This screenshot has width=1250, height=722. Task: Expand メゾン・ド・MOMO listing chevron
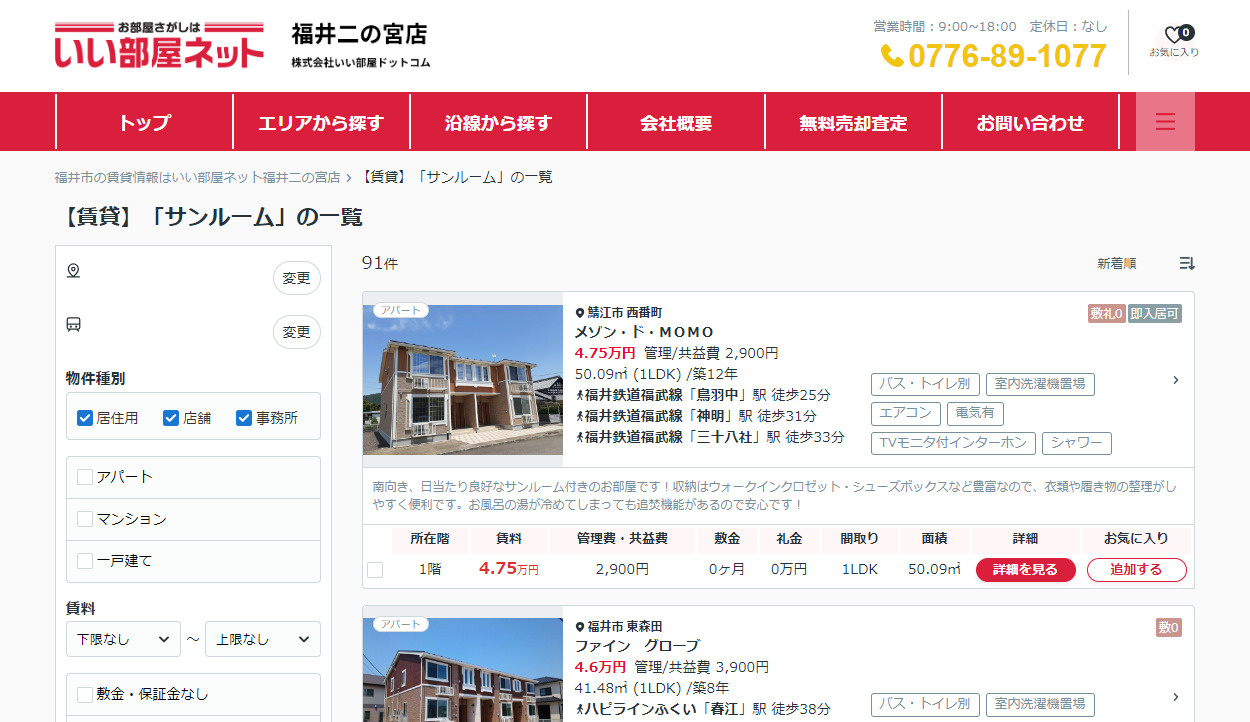1176,380
